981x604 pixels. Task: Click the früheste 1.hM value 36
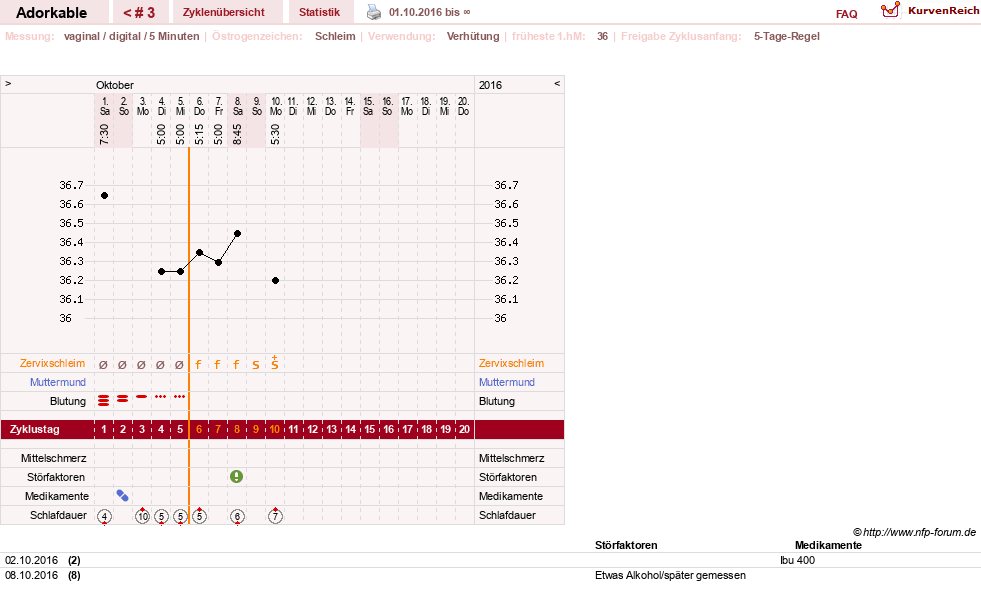point(602,36)
